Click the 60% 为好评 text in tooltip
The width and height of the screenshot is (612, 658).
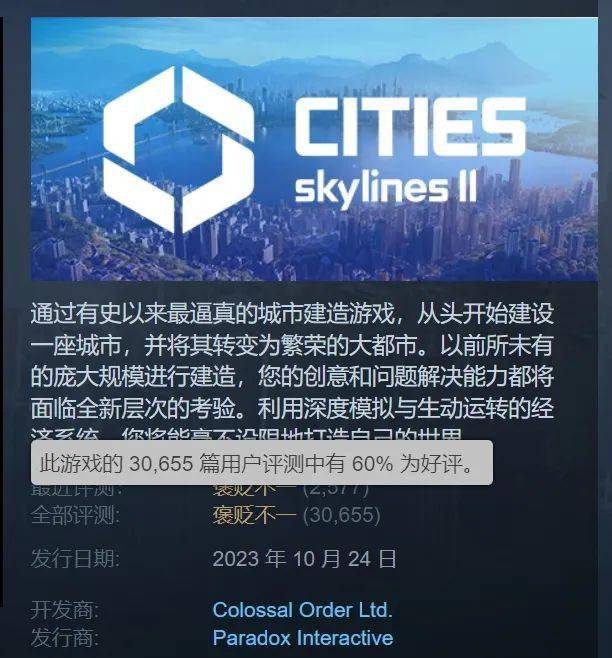[x=413, y=463]
